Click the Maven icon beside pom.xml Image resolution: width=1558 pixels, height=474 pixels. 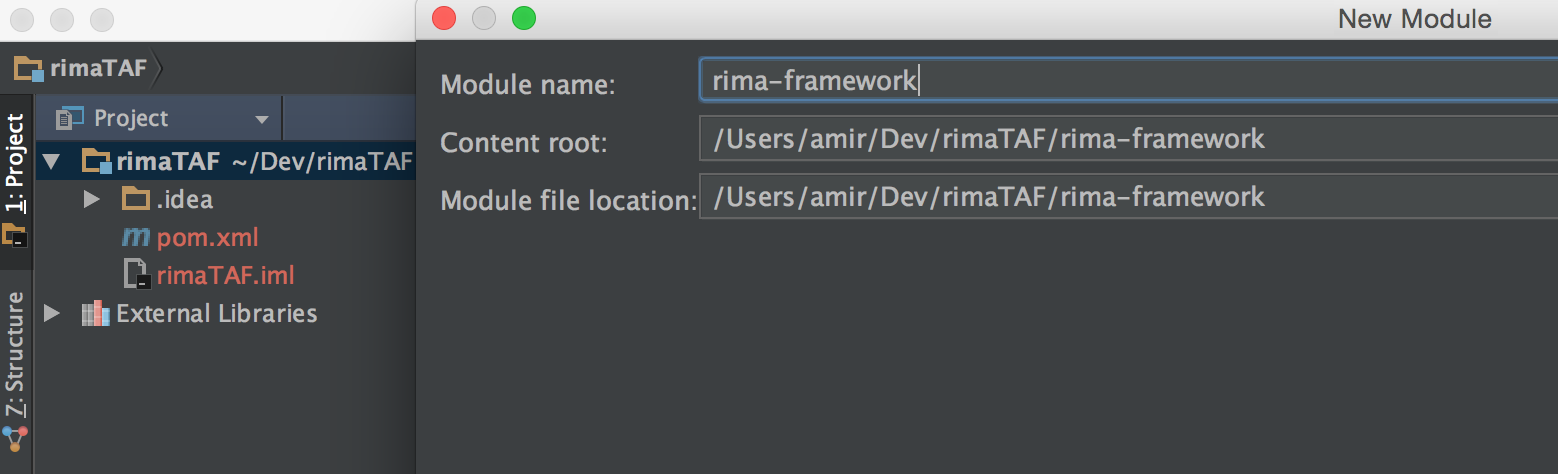[x=135, y=237]
